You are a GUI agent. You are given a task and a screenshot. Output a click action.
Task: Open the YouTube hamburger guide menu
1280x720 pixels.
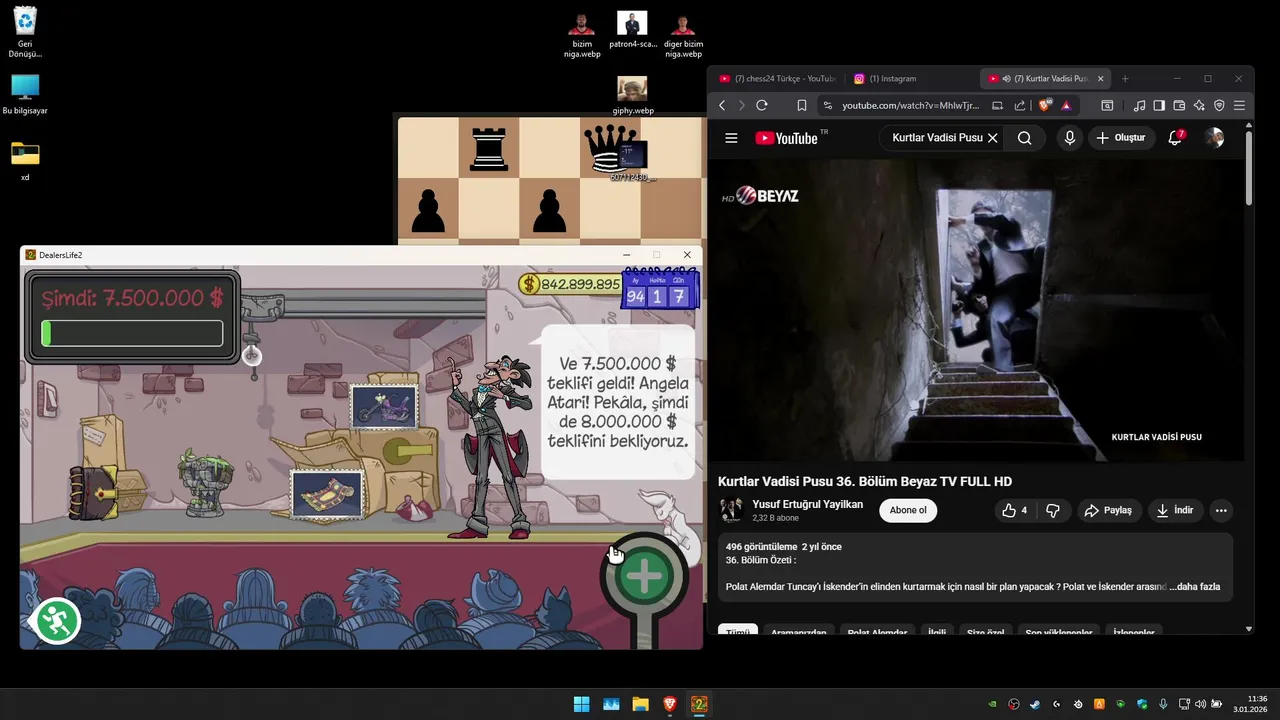click(x=731, y=138)
